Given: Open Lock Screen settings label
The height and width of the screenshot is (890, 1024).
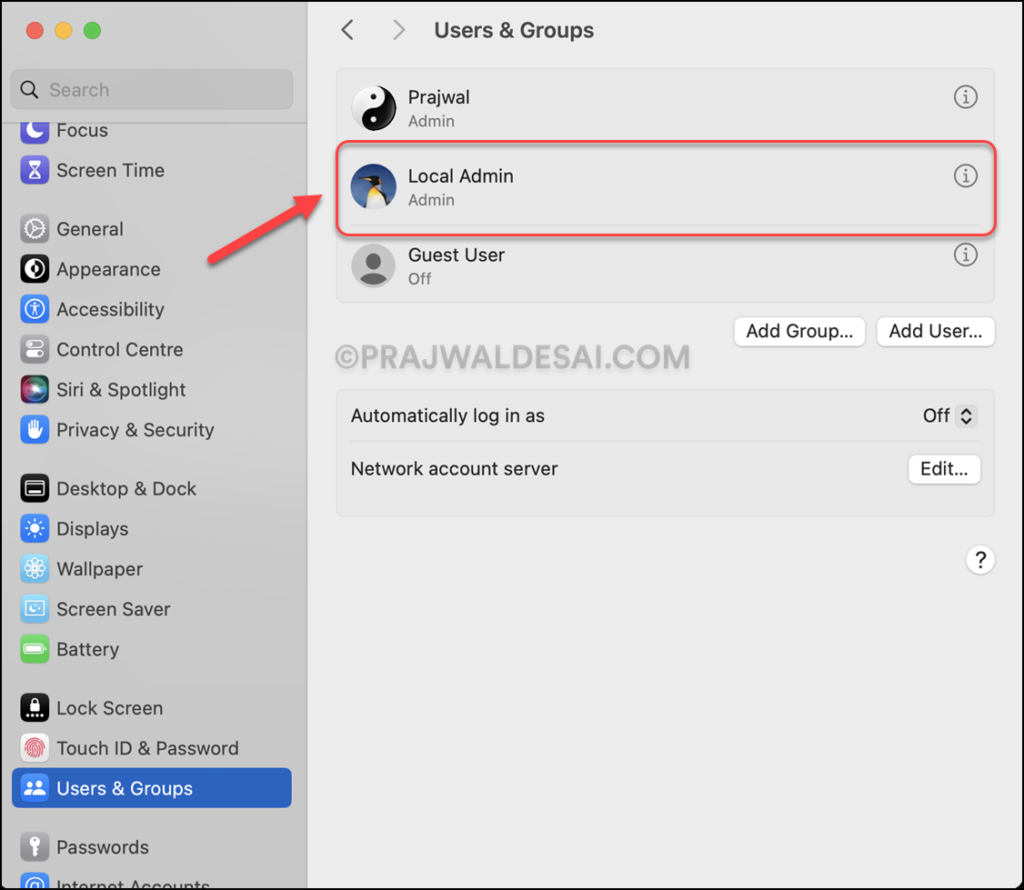Looking at the screenshot, I should pyautogui.click(x=110, y=708).
